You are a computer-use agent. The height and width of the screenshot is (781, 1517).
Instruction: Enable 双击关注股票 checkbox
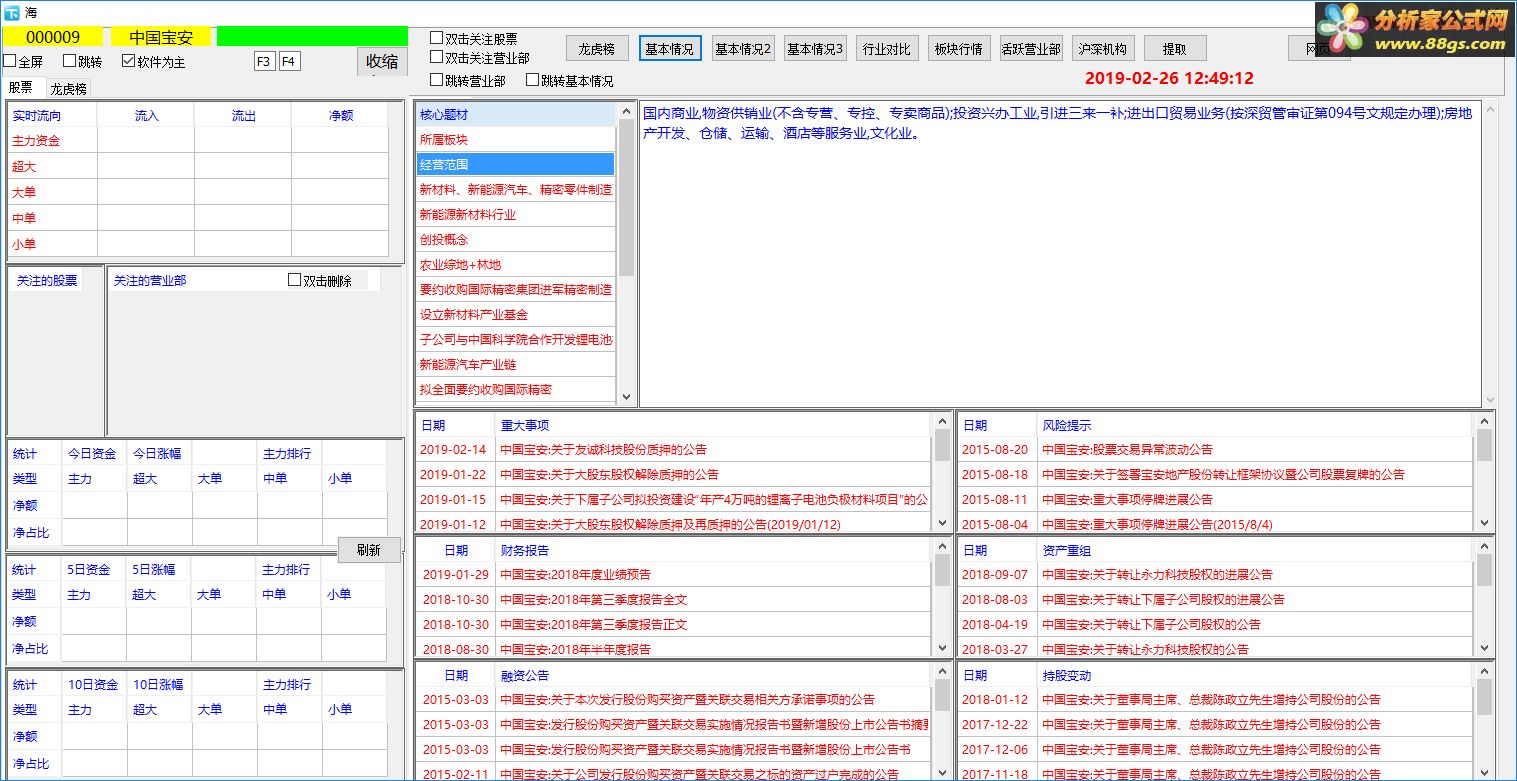[436, 38]
